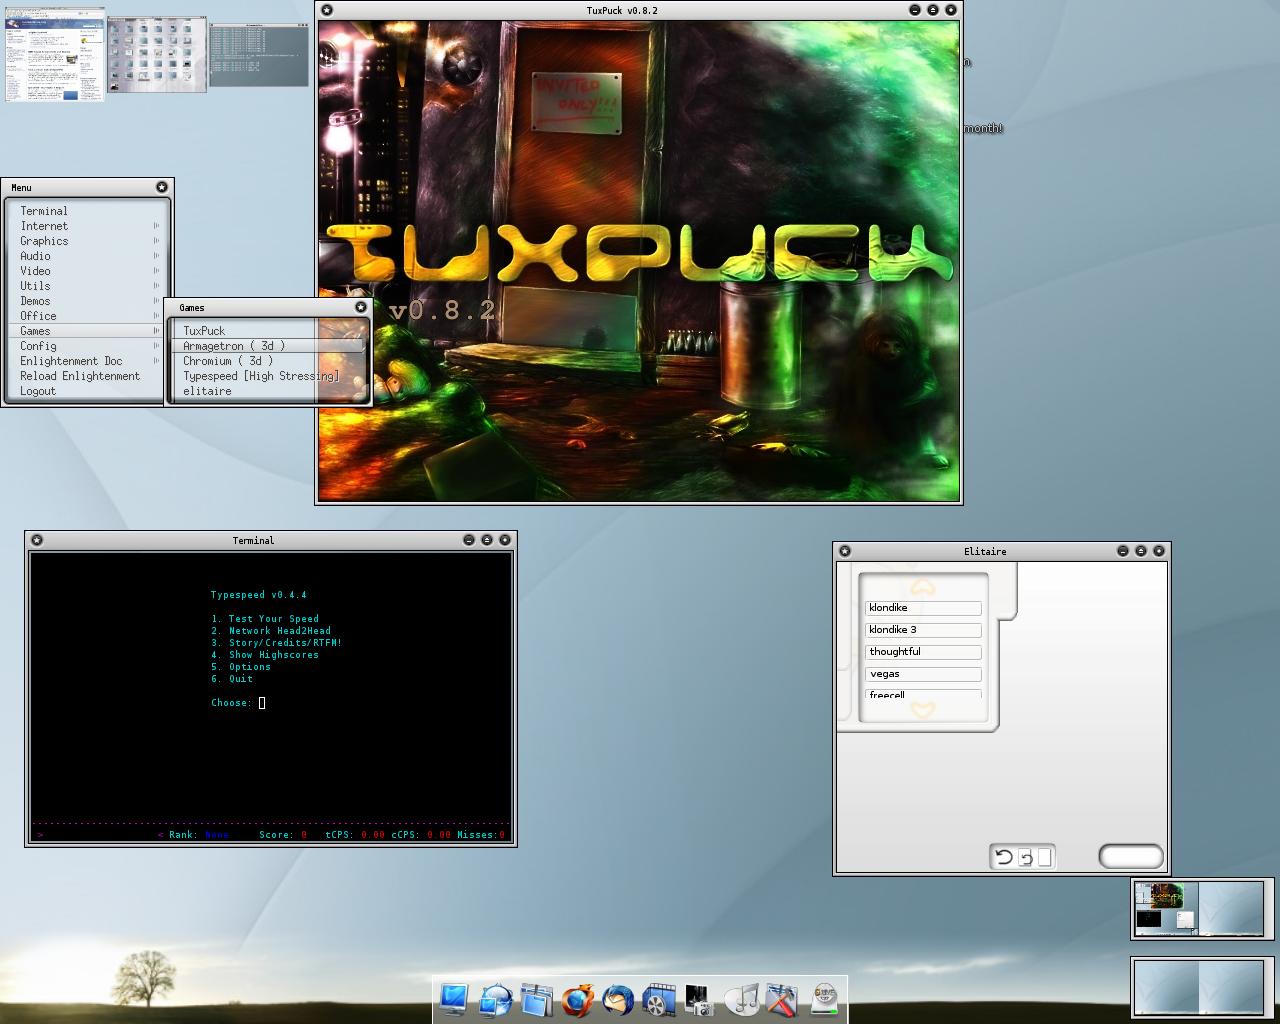Screen dimensions: 1280x1024
Task: Expand the Audio submenu arrow
Action: point(157,256)
